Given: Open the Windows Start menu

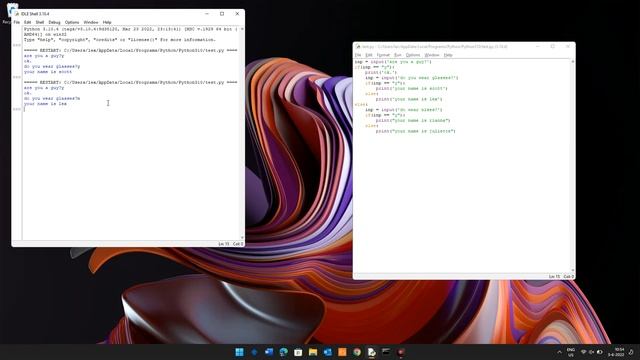Looking at the screenshot, I should (240, 352).
